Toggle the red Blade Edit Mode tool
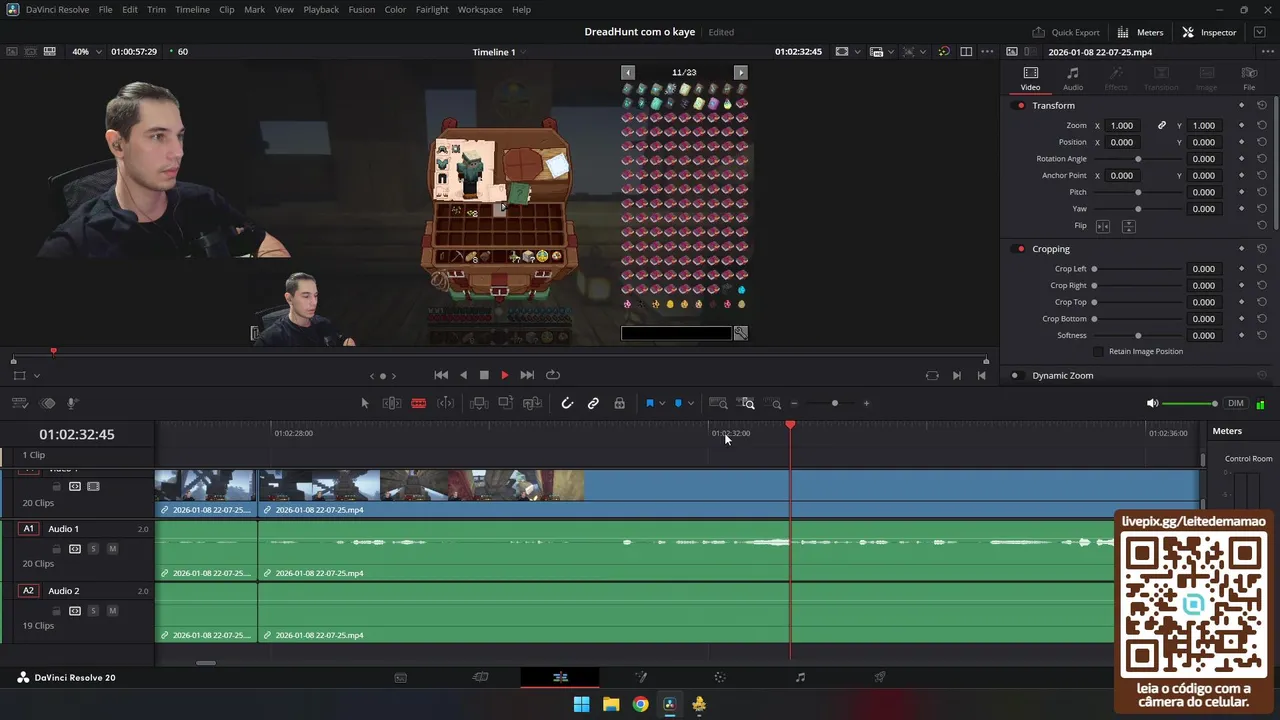The width and height of the screenshot is (1280, 720). [419, 403]
